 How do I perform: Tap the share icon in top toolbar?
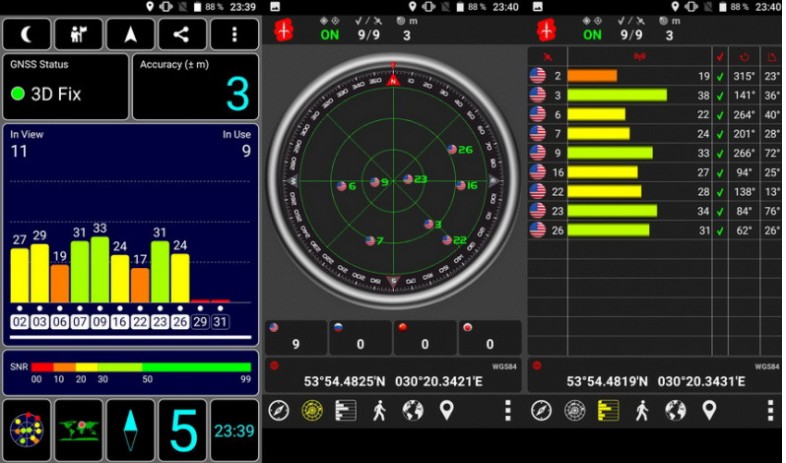181,34
